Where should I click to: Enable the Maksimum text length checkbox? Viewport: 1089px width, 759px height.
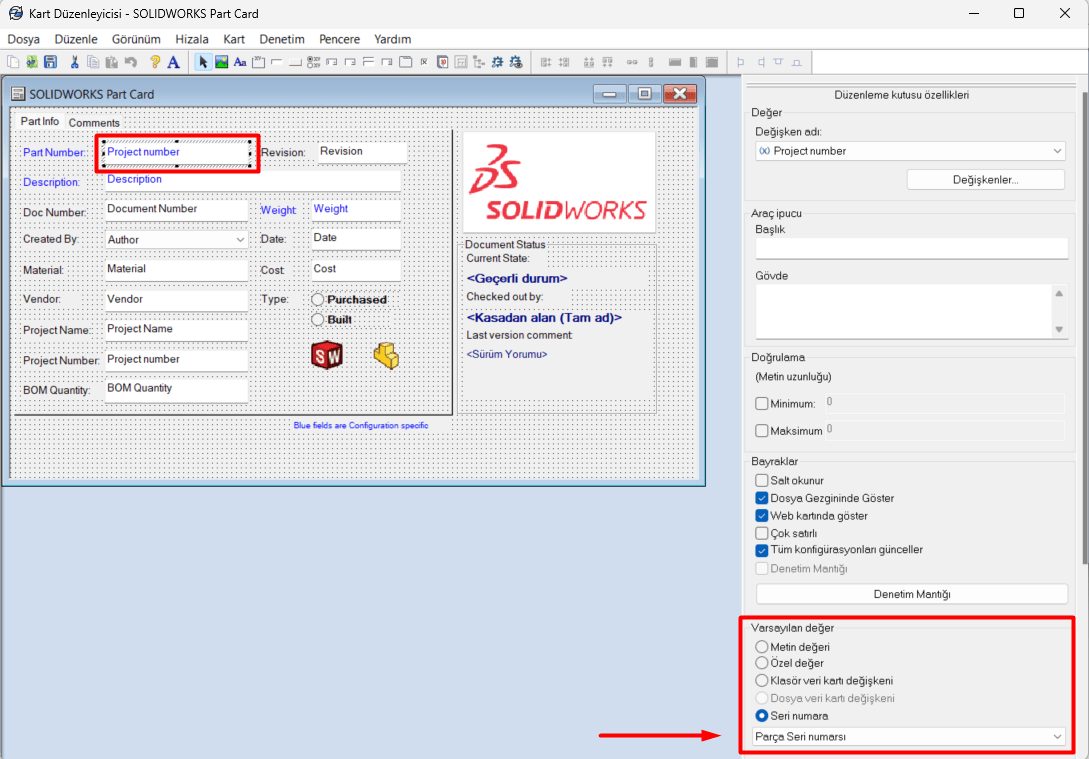pos(762,431)
